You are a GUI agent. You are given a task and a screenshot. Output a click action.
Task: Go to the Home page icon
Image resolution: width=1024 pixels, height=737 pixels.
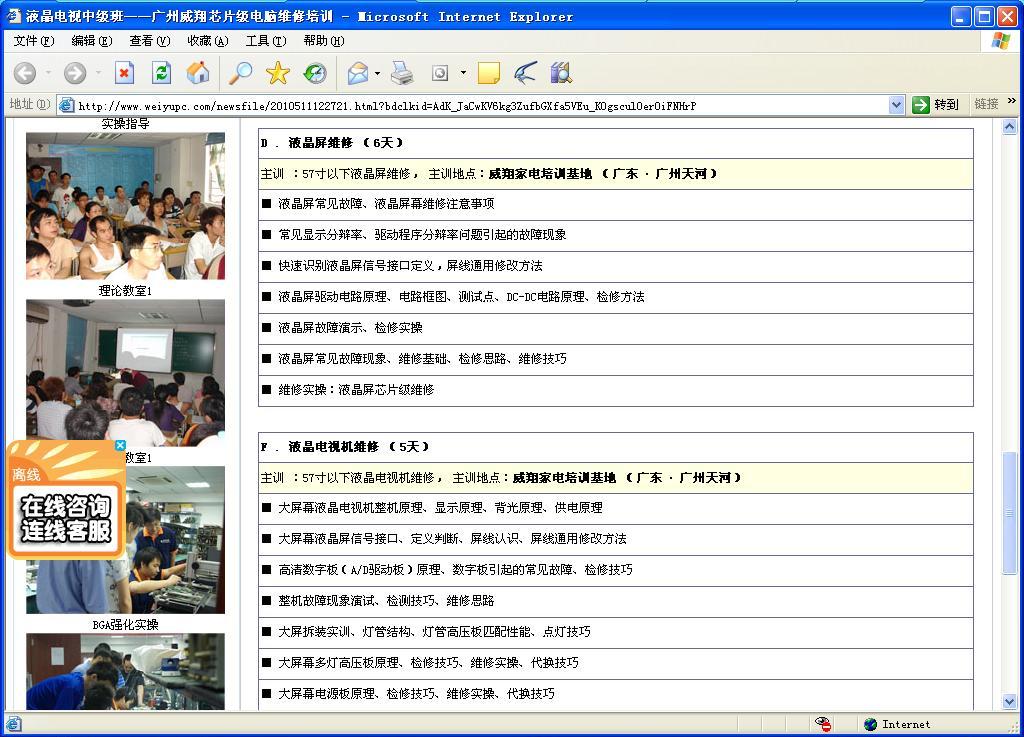pyautogui.click(x=198, y=73)
